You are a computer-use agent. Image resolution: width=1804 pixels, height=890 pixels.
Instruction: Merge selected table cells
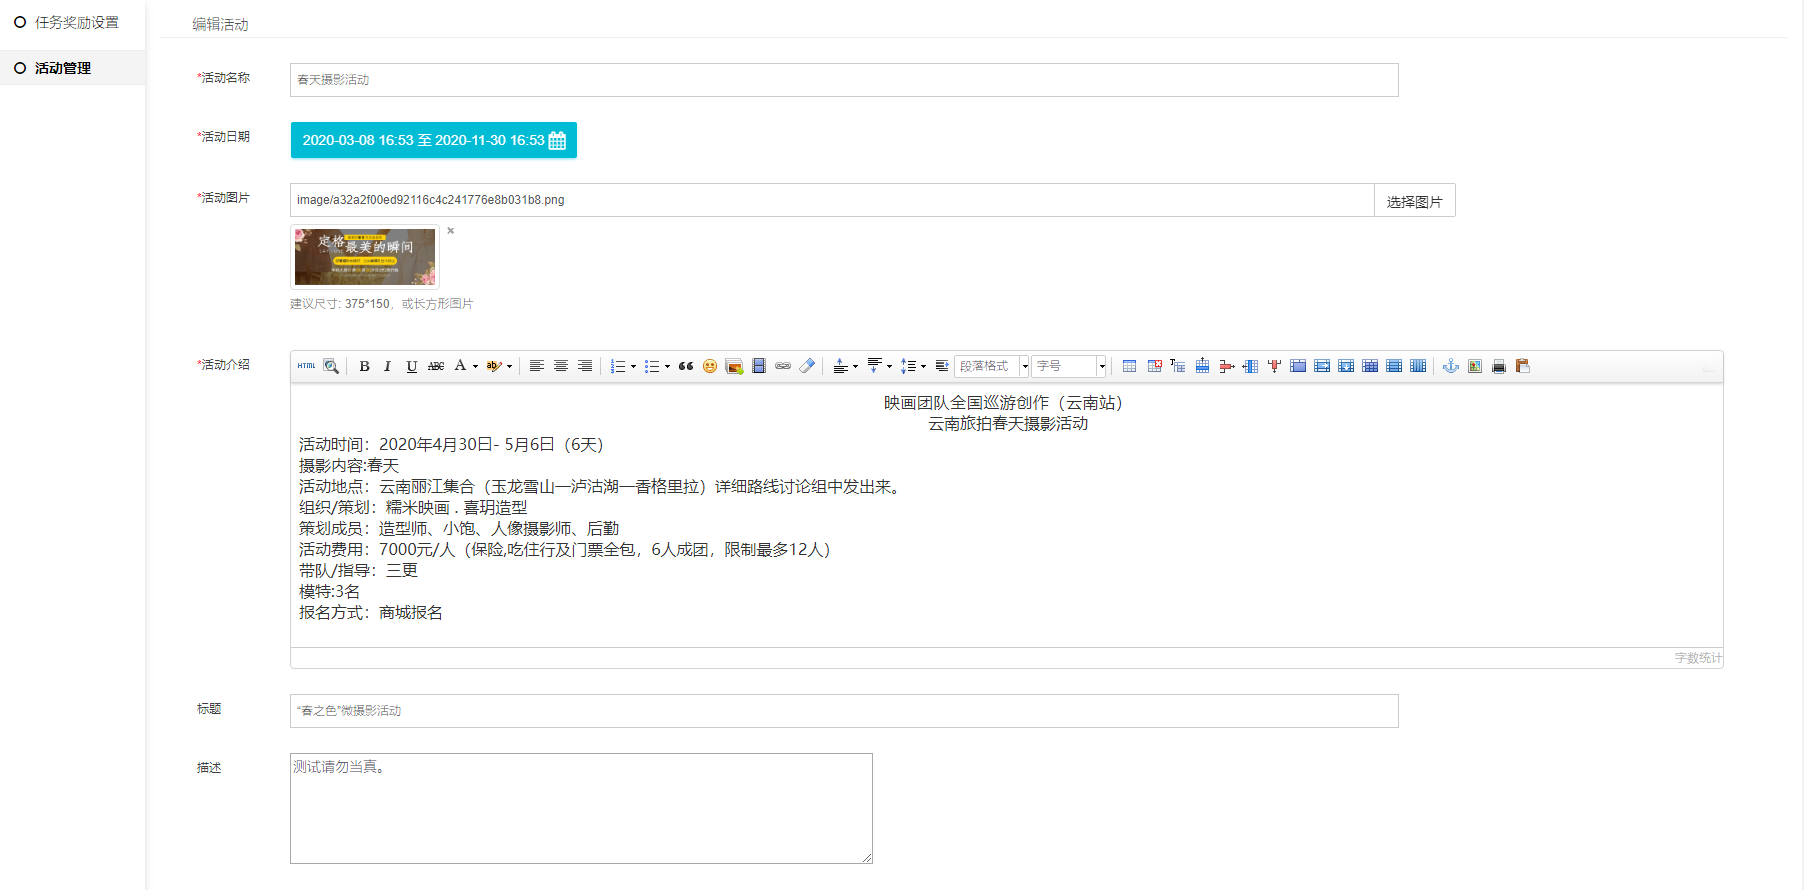[x=1298, y=366]
